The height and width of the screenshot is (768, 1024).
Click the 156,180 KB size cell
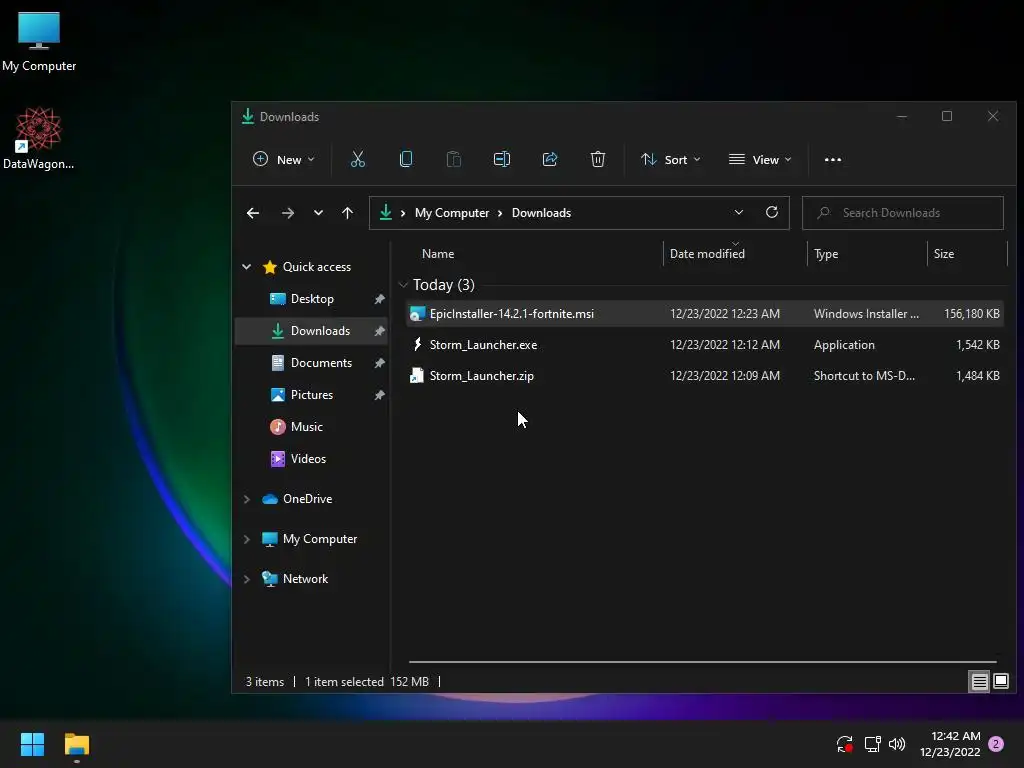coord(972,314)
